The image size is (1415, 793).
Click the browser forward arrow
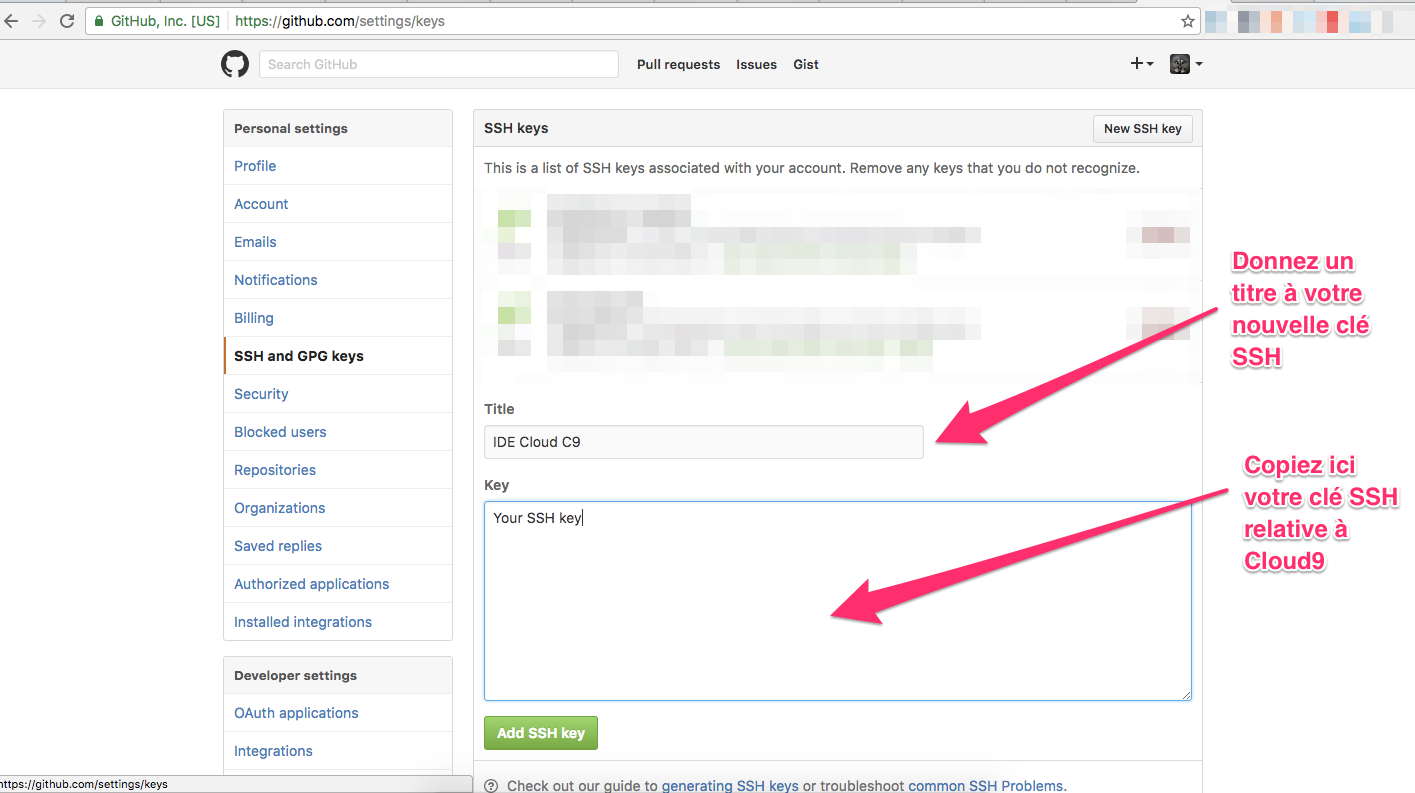(x=39, y=21)
